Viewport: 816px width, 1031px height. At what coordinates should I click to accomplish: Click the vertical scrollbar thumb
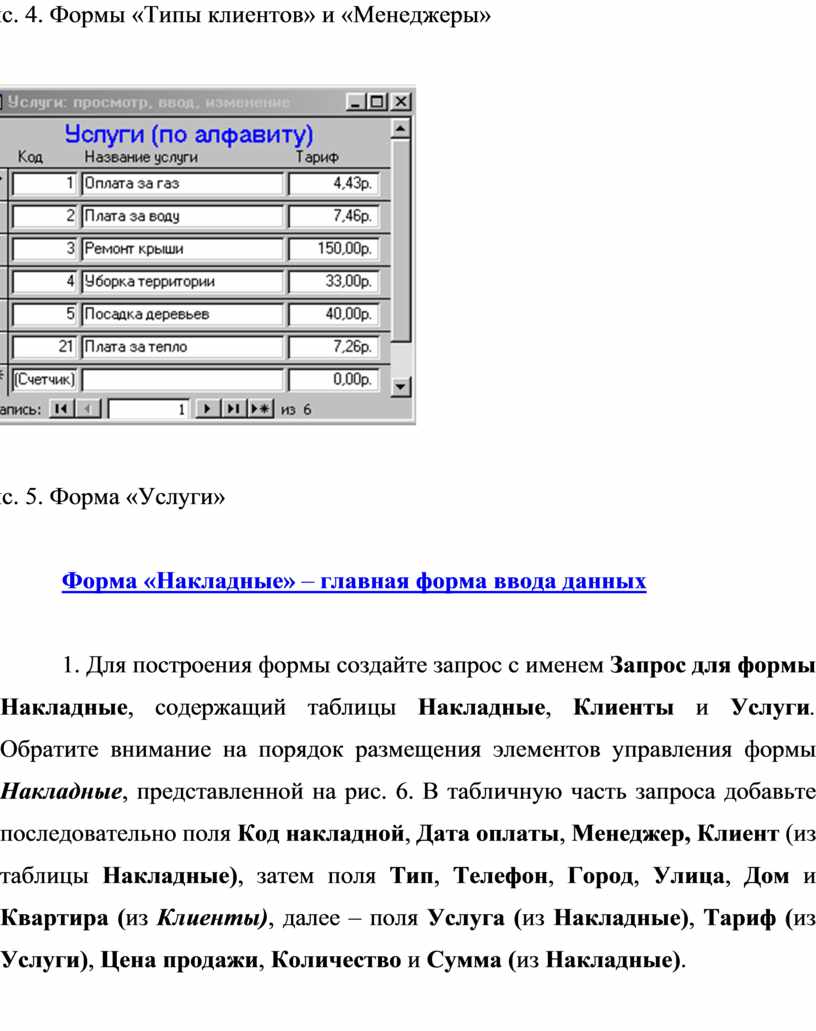click(x=401, y=240)
